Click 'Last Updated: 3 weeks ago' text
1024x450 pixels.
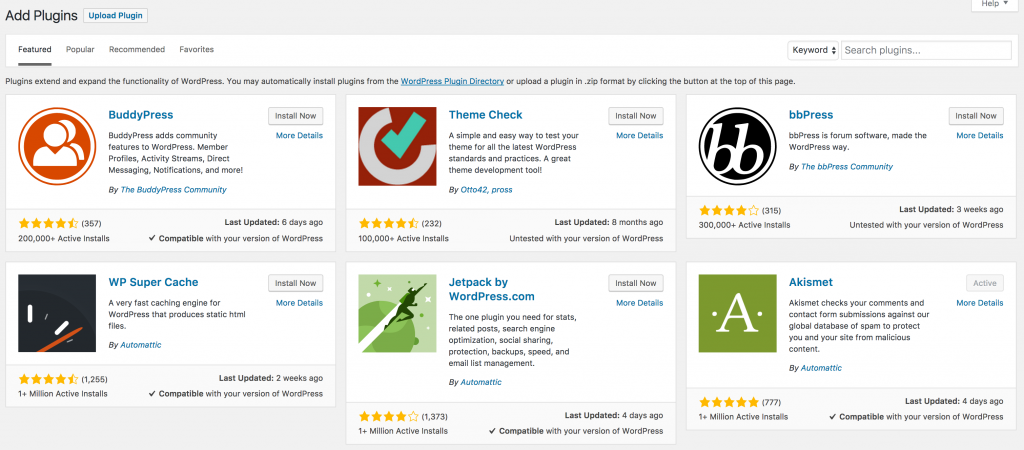click(x=951, y=210)
